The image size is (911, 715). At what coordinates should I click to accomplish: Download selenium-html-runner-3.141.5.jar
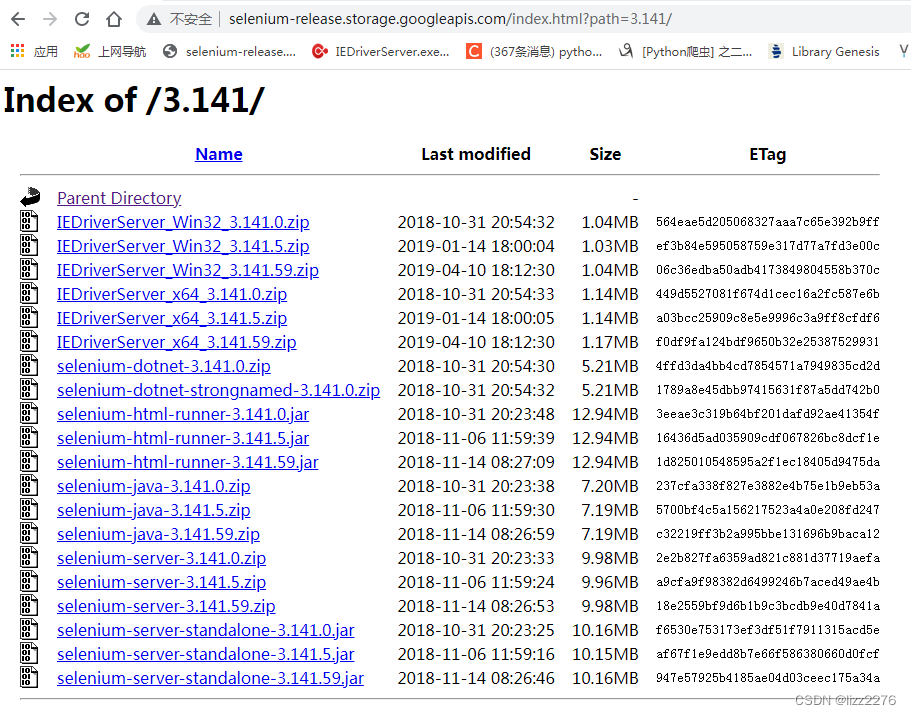(x=182, y=438)
